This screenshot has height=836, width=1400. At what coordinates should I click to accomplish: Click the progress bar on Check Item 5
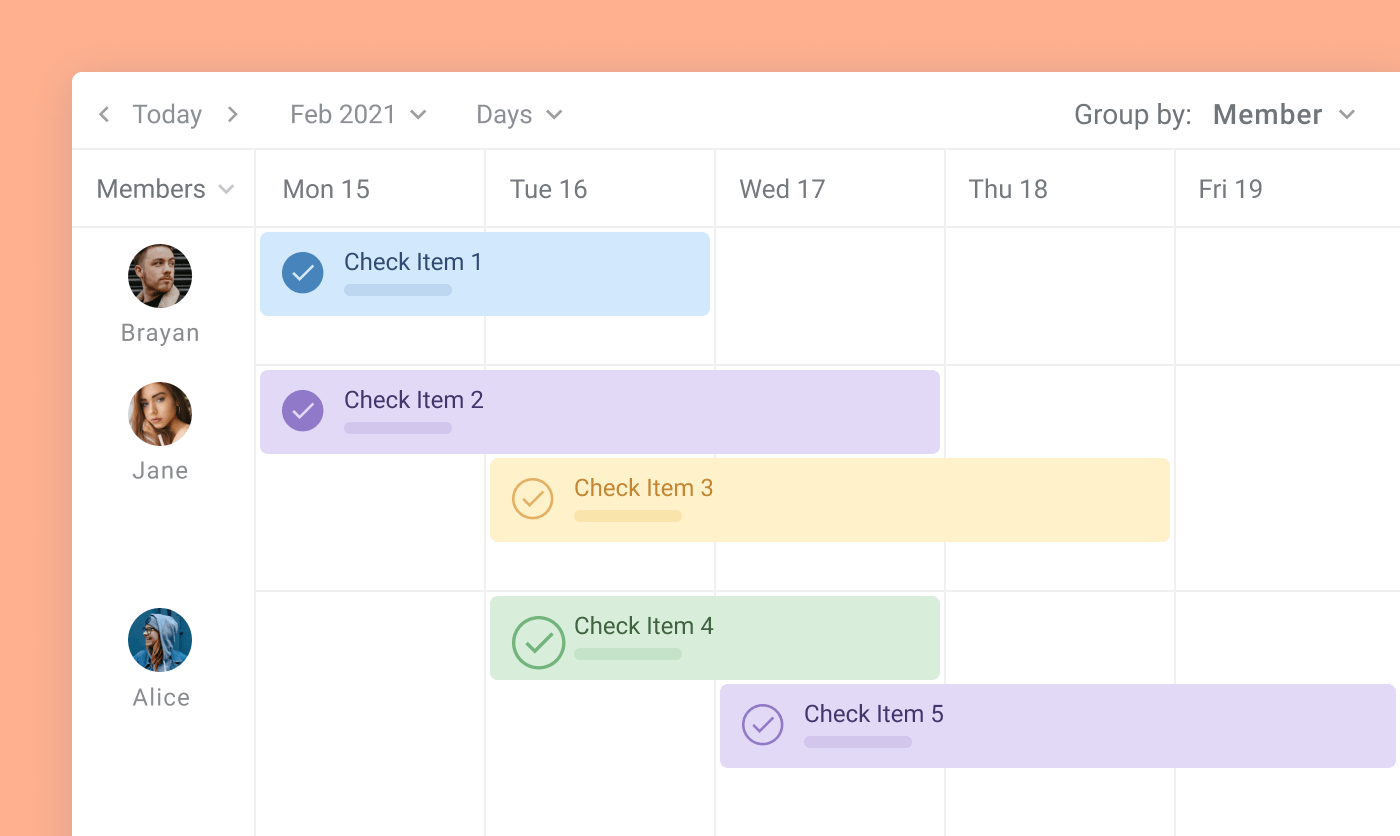tap(857, 742)
